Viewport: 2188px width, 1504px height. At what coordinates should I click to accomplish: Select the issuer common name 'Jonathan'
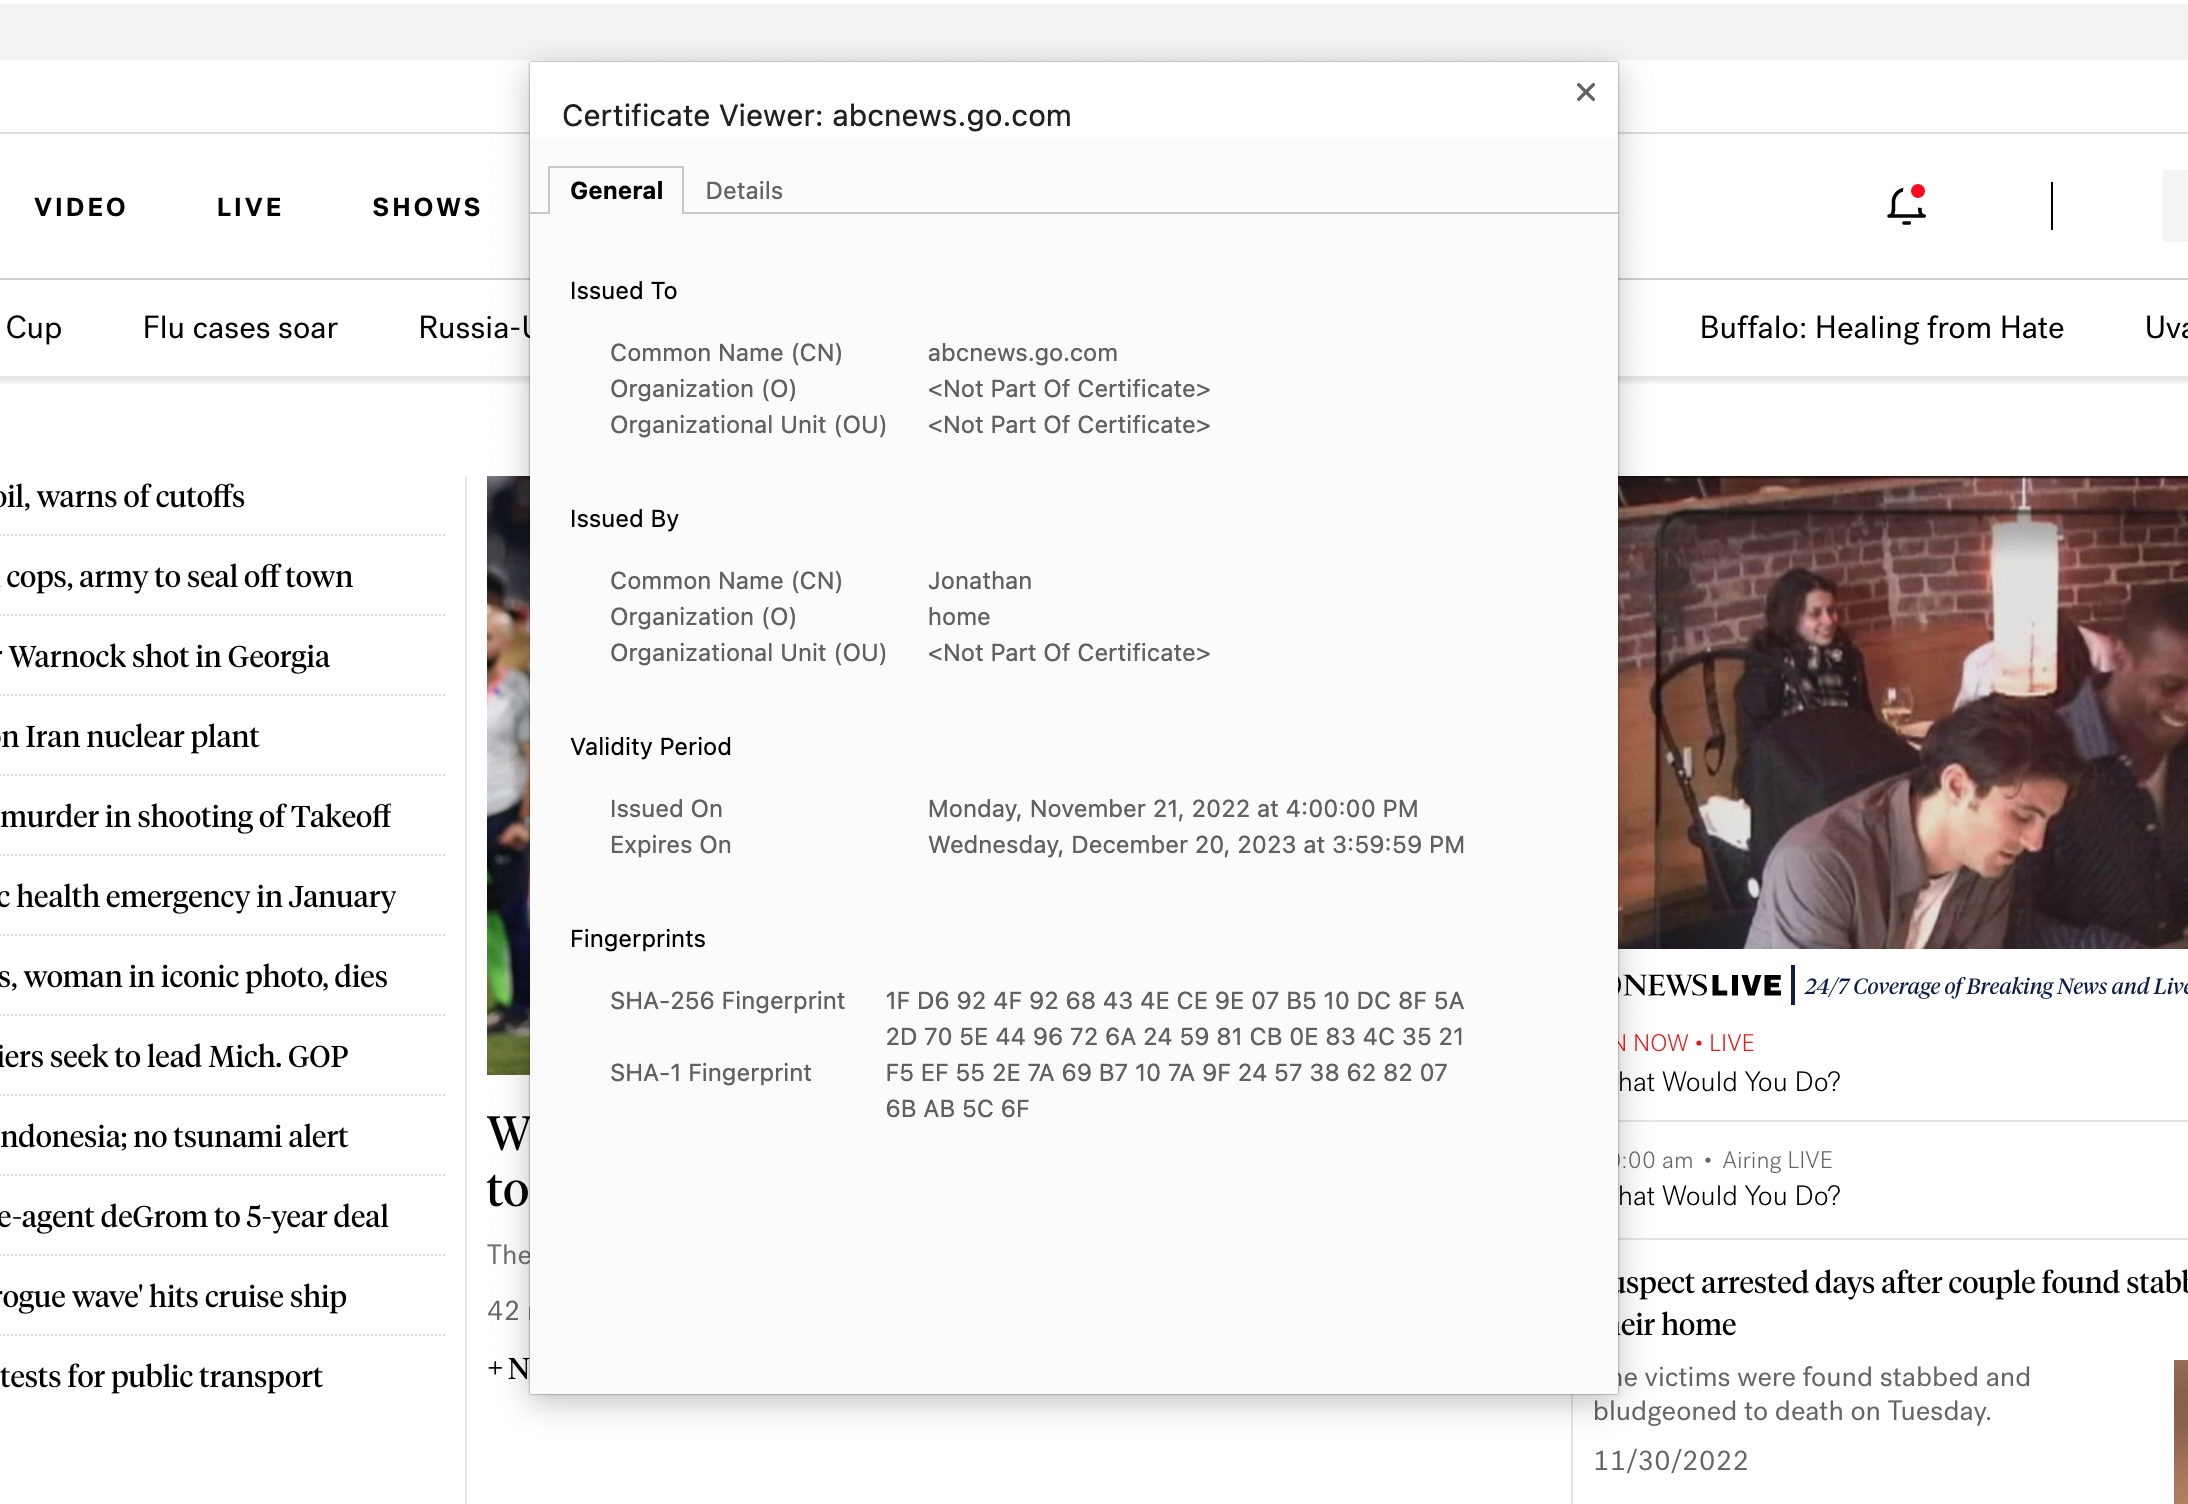point(979,581)
